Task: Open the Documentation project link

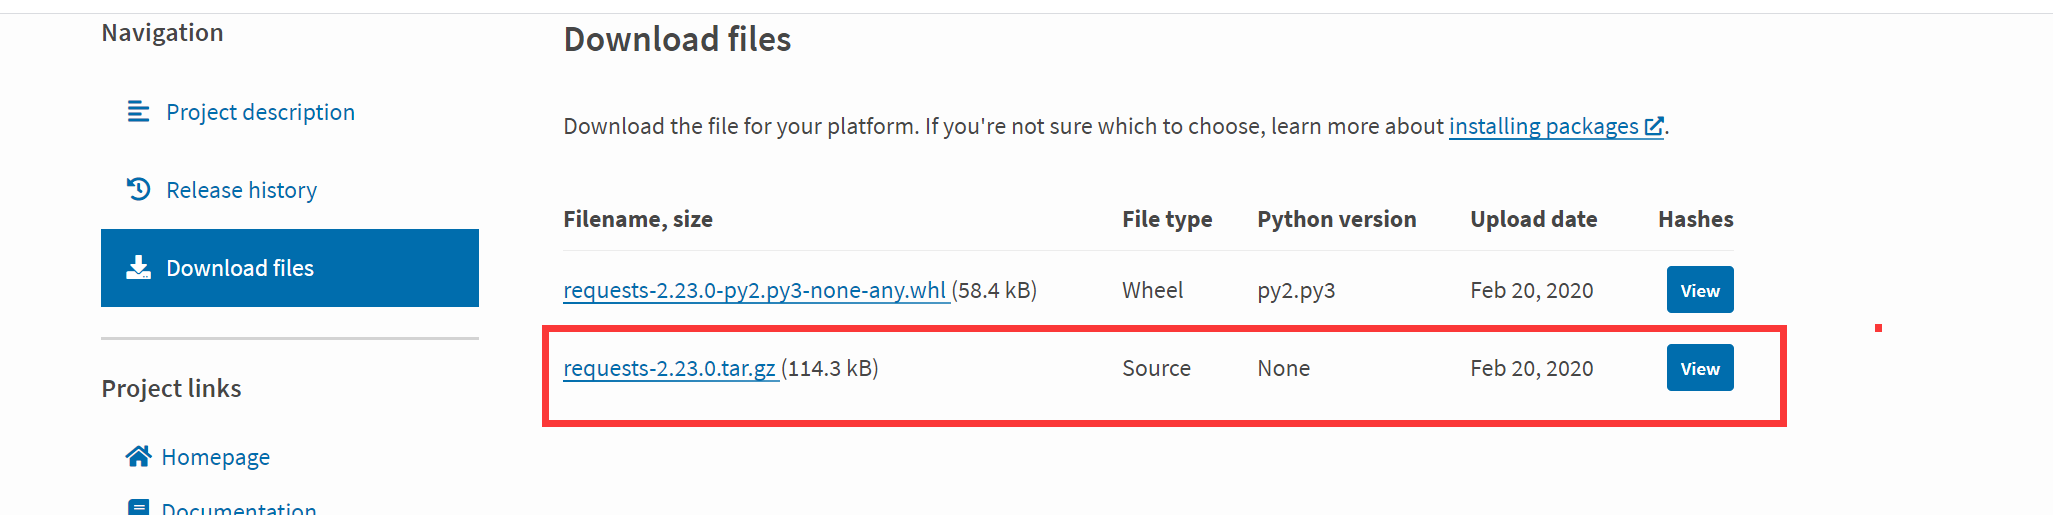Action: (x=239, y=508)
